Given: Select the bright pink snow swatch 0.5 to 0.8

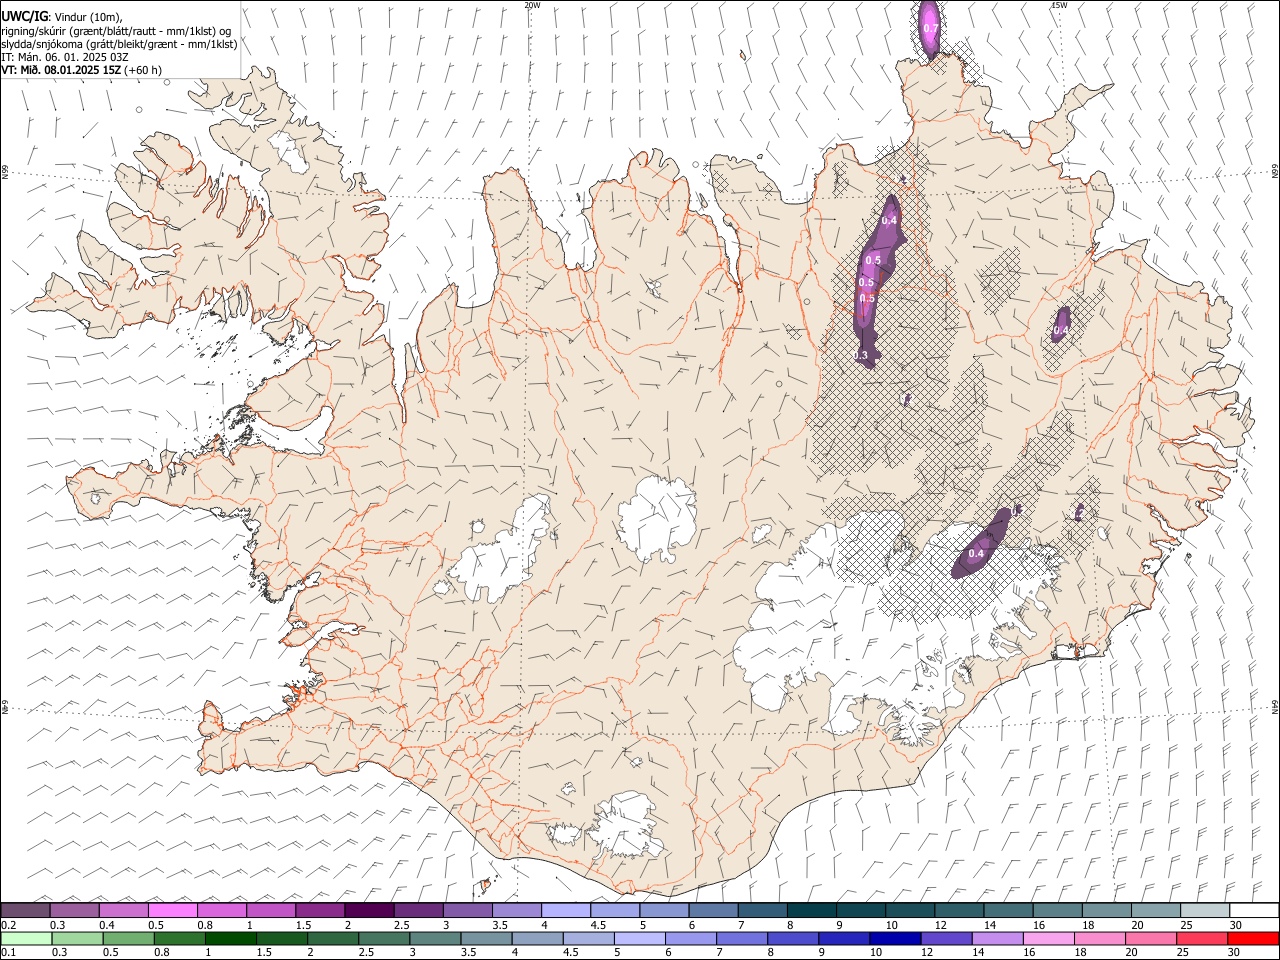Looking at the screenshot, I should pos(172,910).
